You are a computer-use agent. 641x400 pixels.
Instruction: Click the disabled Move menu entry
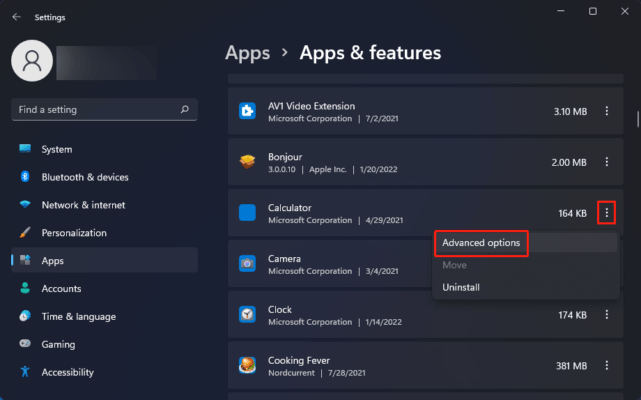point(526,265)
